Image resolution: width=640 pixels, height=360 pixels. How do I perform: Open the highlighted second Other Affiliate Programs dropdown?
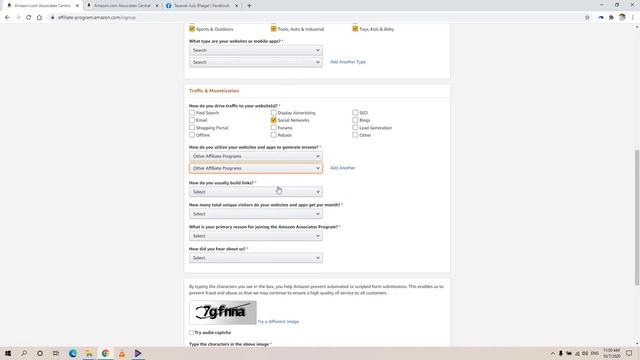point(256,168)
